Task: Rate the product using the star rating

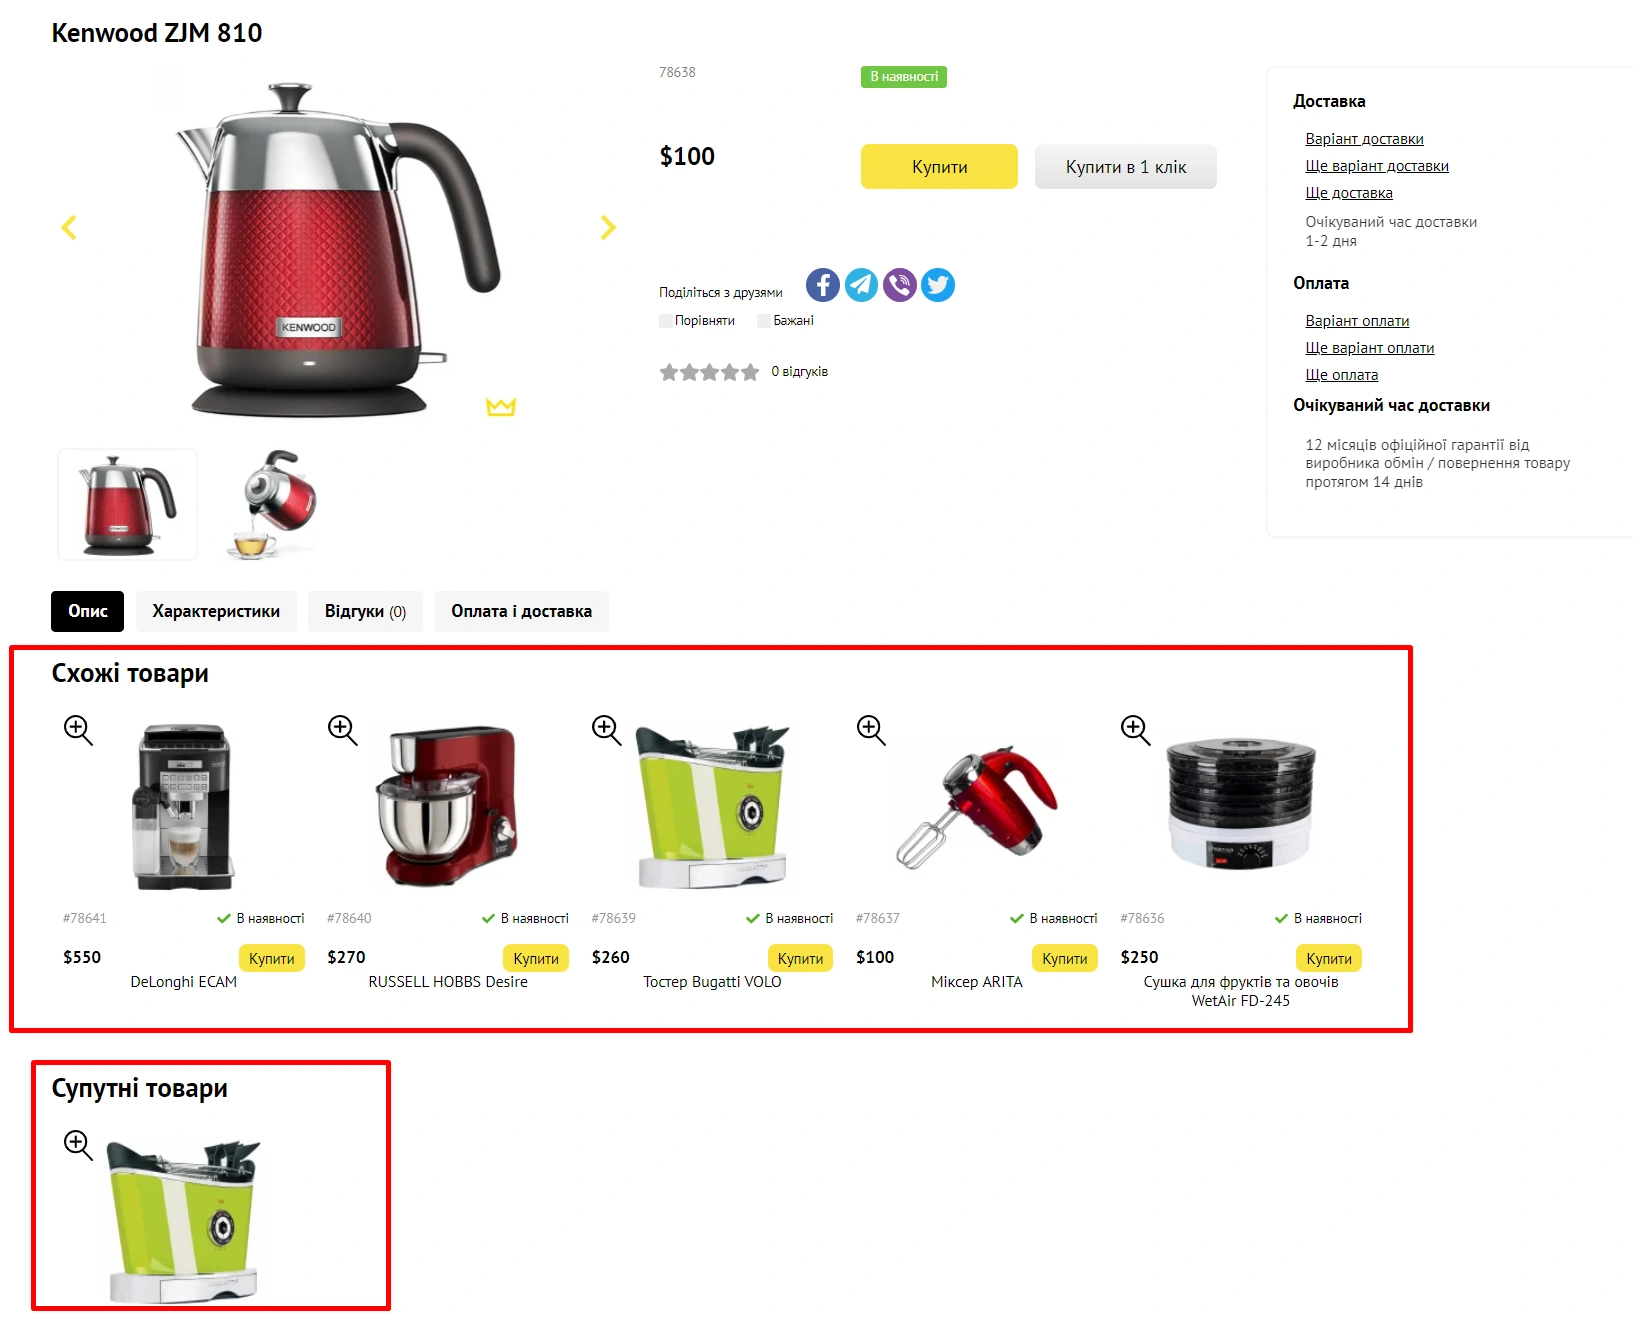Action: tap(709, 372)
